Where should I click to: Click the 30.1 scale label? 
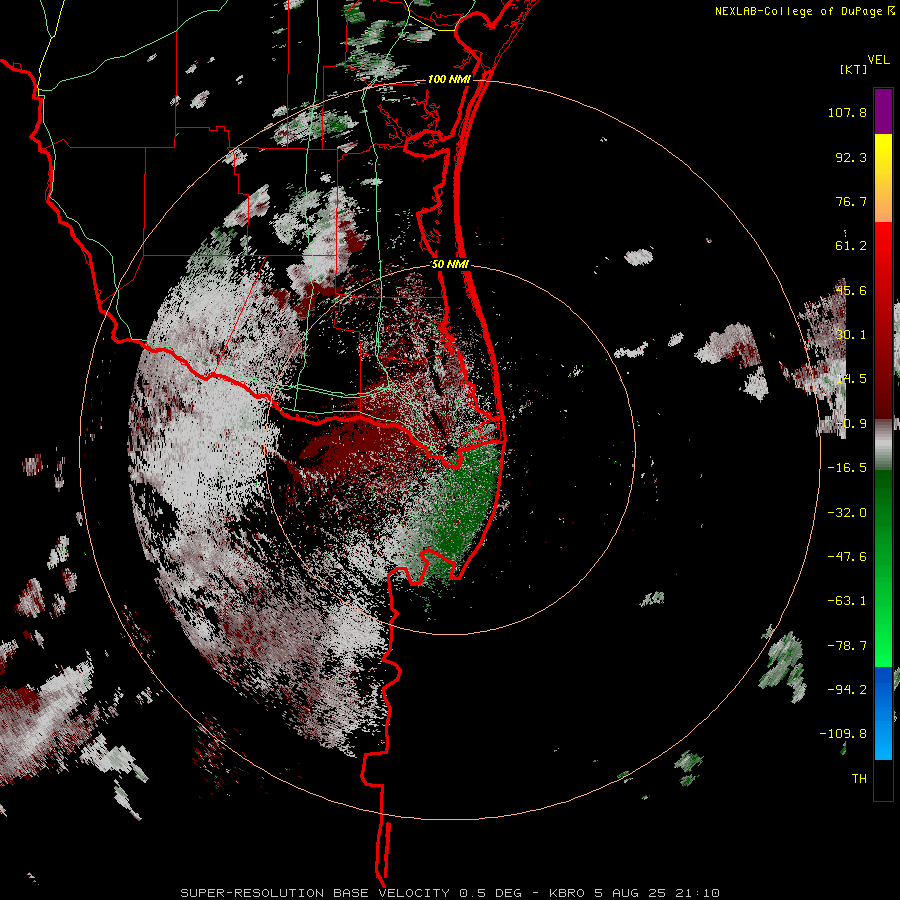[851, 335]
